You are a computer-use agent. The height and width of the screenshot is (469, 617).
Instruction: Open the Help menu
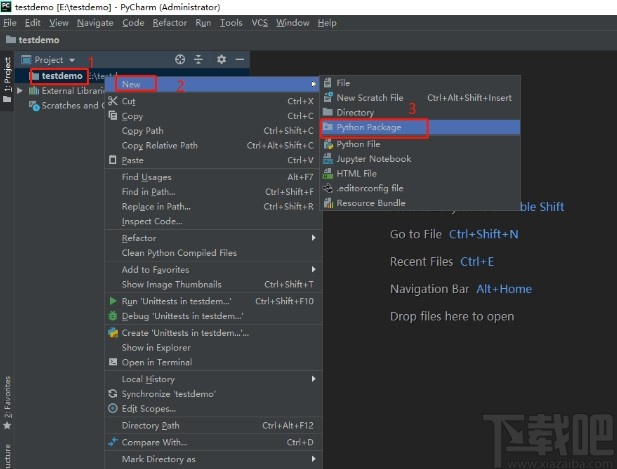(327, 23)
